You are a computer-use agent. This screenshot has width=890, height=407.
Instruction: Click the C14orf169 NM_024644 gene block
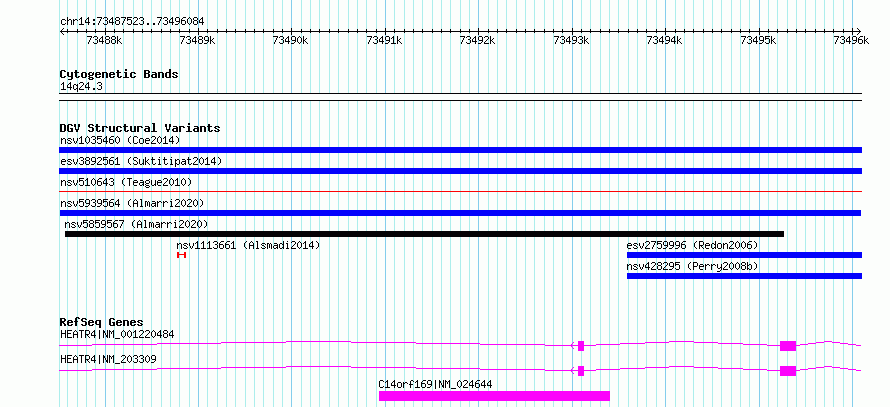coord(494,396)
